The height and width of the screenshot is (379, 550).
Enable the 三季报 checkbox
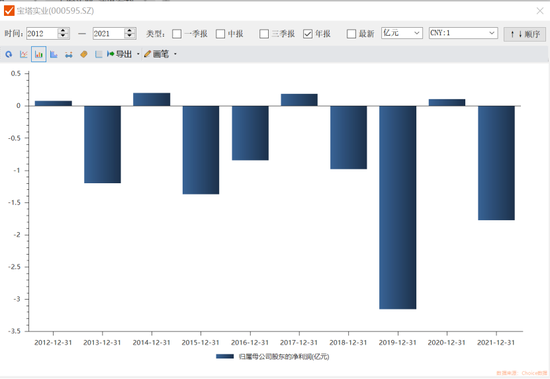pyautogui.click(x=264, y=34)
